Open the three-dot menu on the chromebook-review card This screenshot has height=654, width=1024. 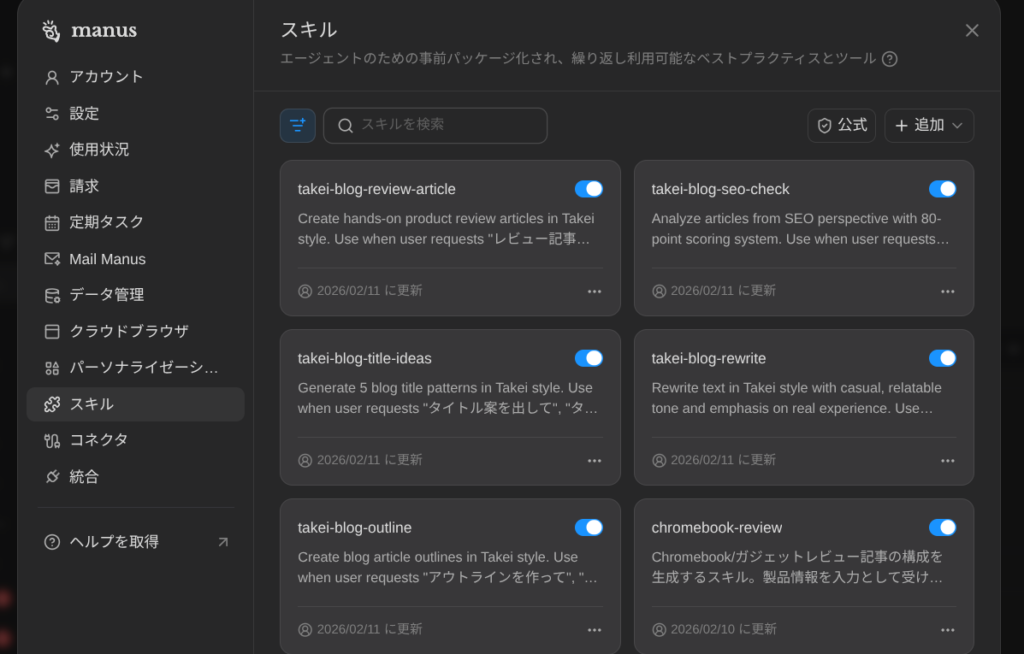tap(947, 630)
